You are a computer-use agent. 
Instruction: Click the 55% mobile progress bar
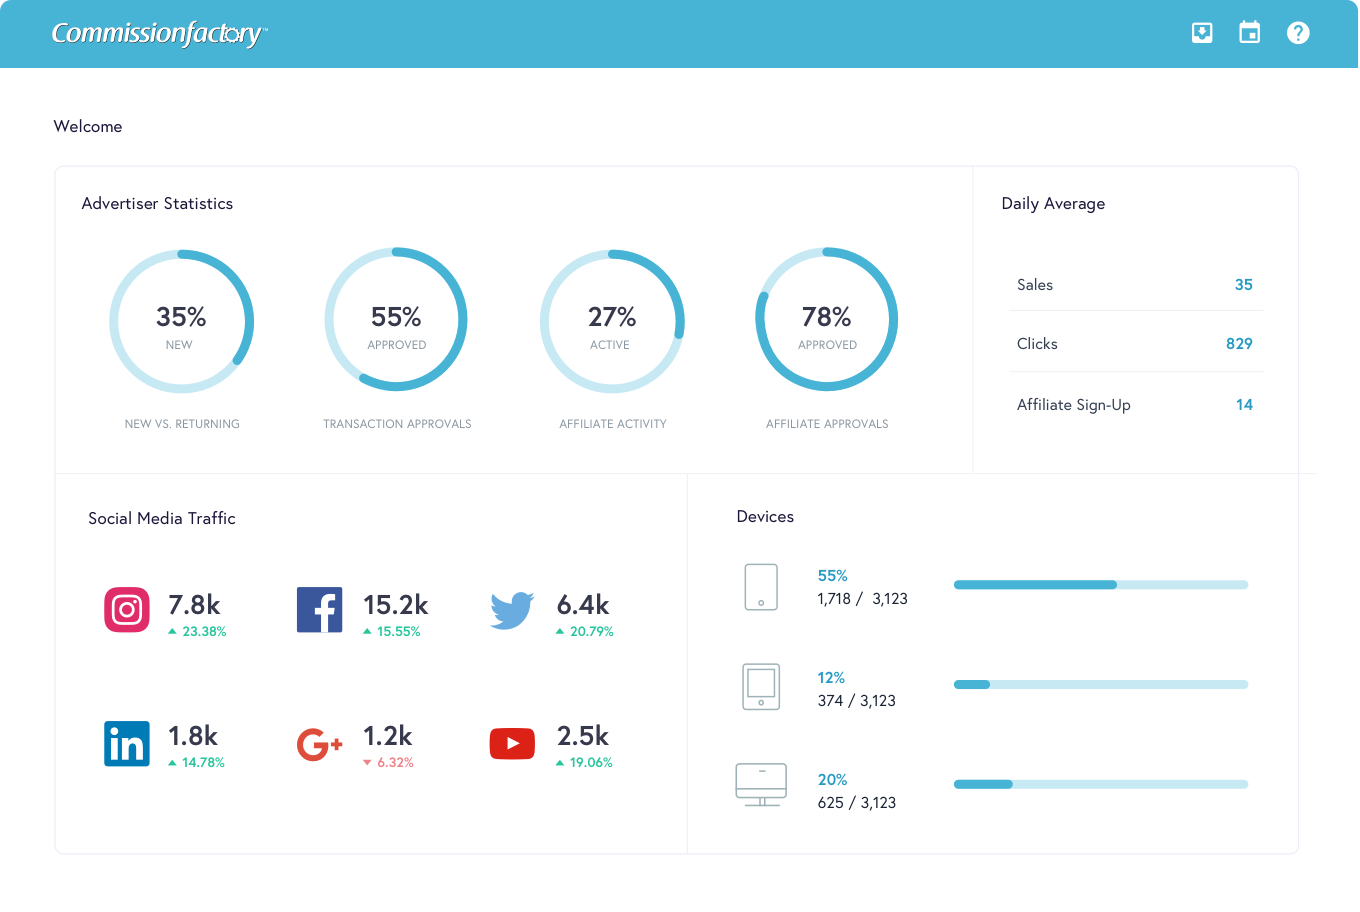tap(1100, 585)
